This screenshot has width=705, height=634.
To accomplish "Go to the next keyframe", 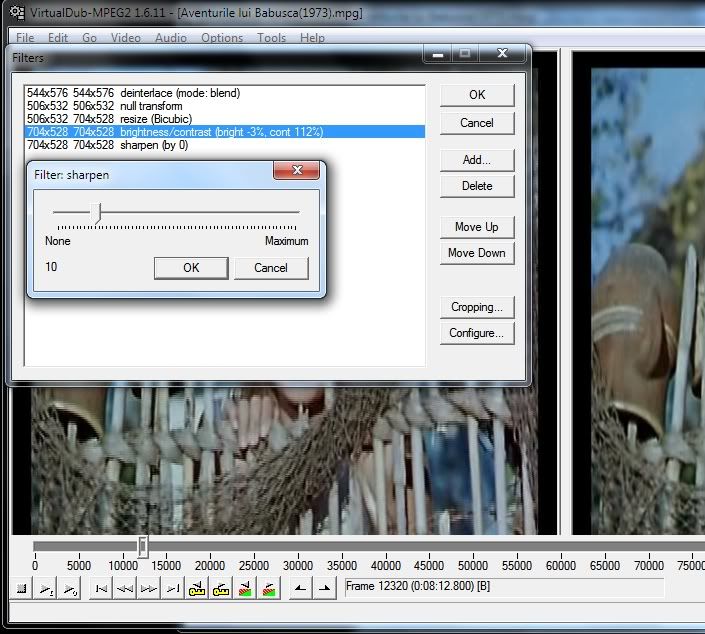I will tap(221, 589).
